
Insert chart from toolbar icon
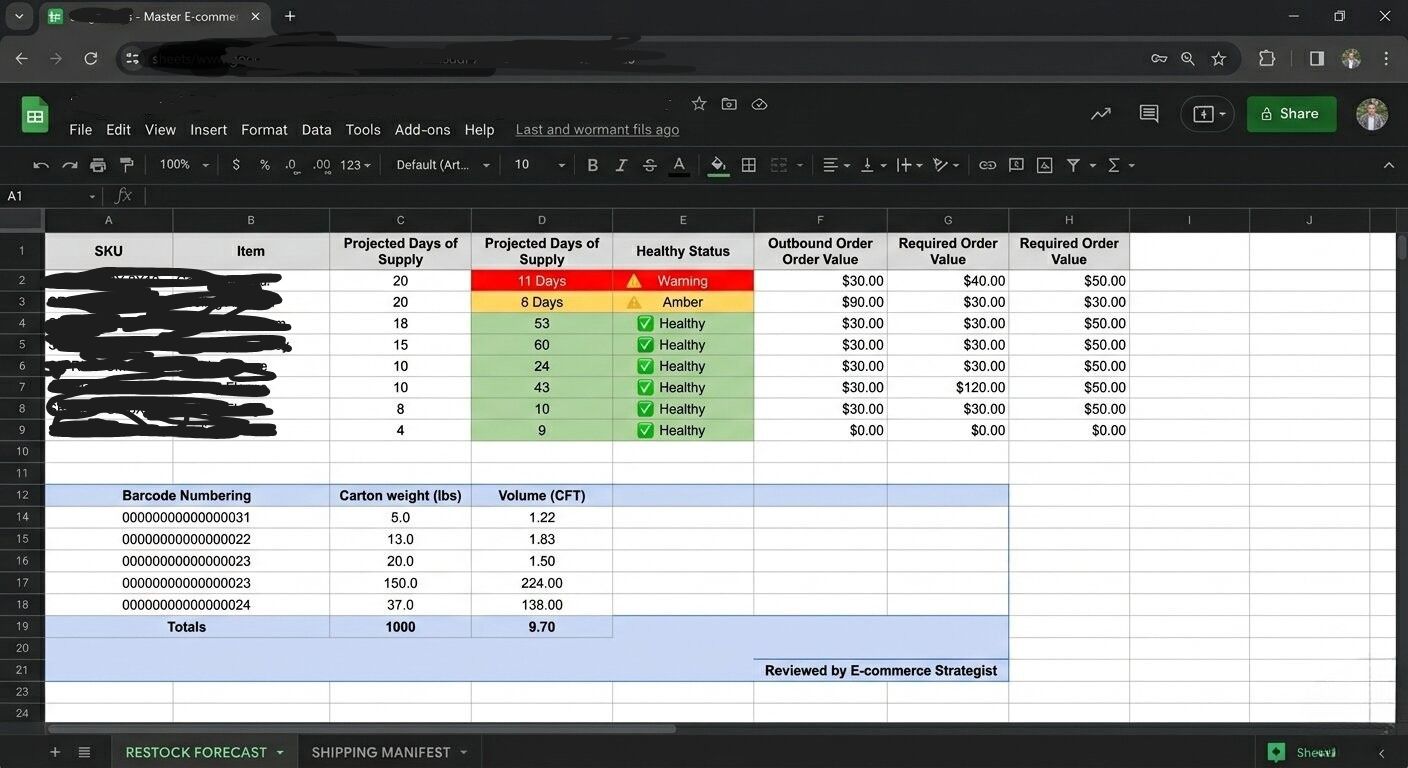click(1045, 165)
